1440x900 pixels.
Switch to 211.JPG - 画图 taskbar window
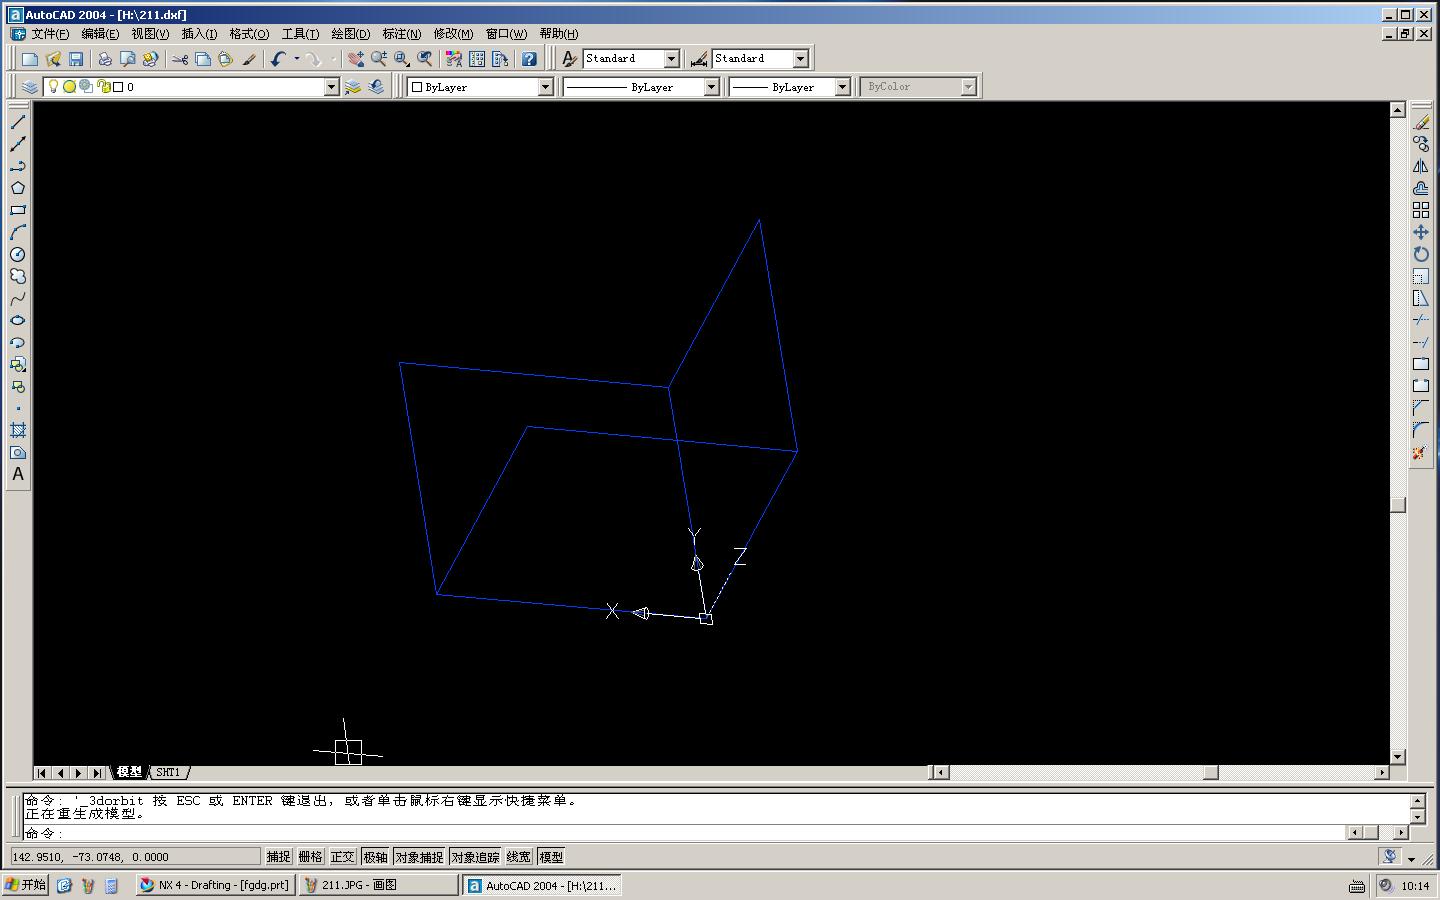click(x=378, y=885)
